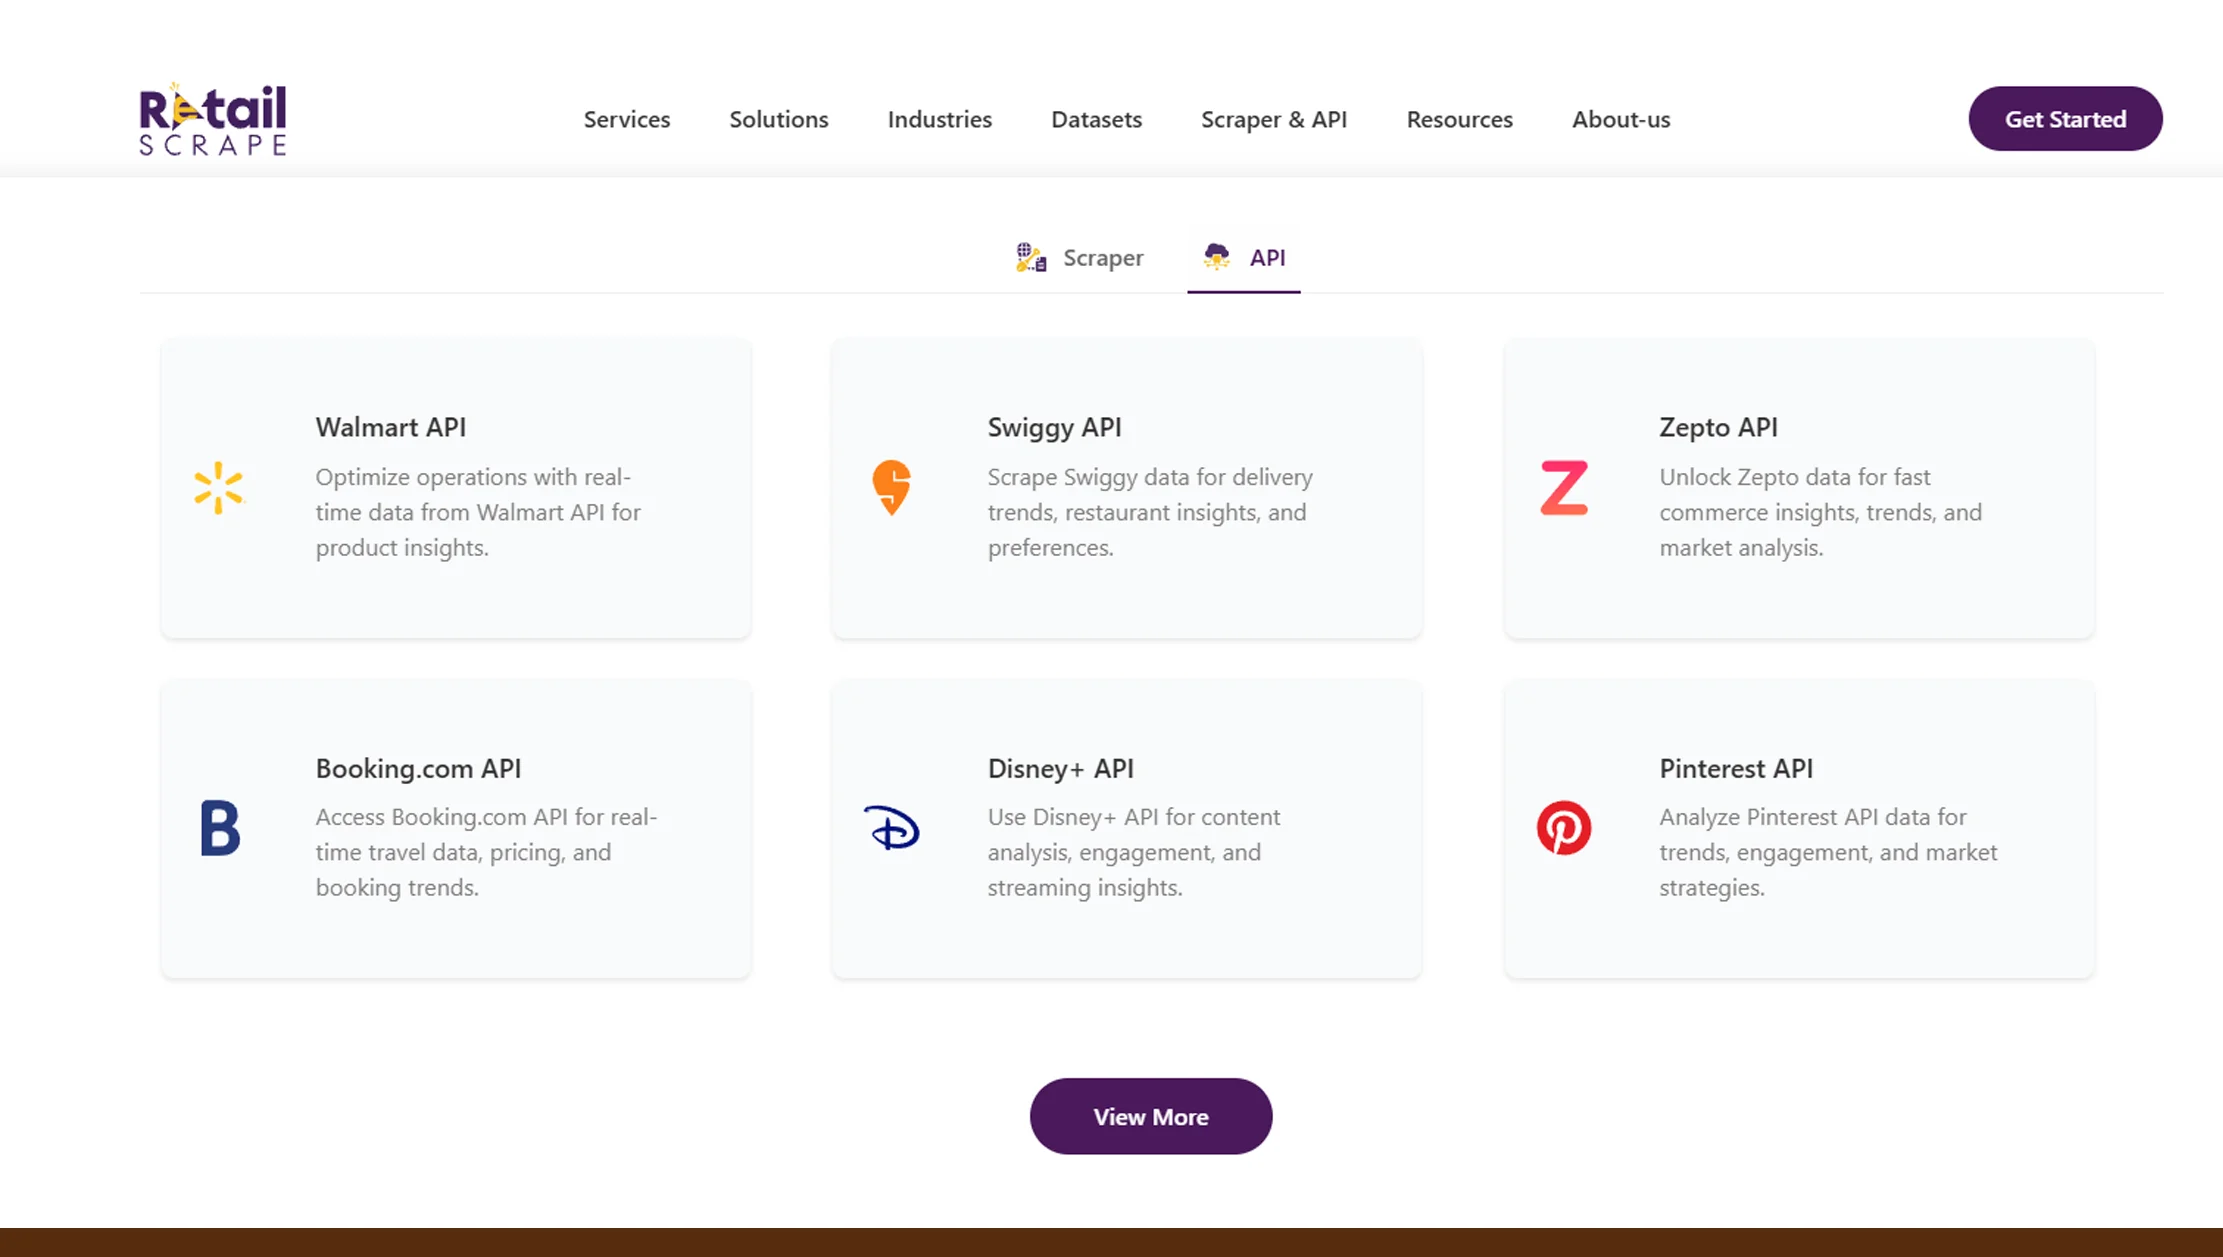
Task: Open the Datasets menu item
Action: click(x=1096, y=119)
